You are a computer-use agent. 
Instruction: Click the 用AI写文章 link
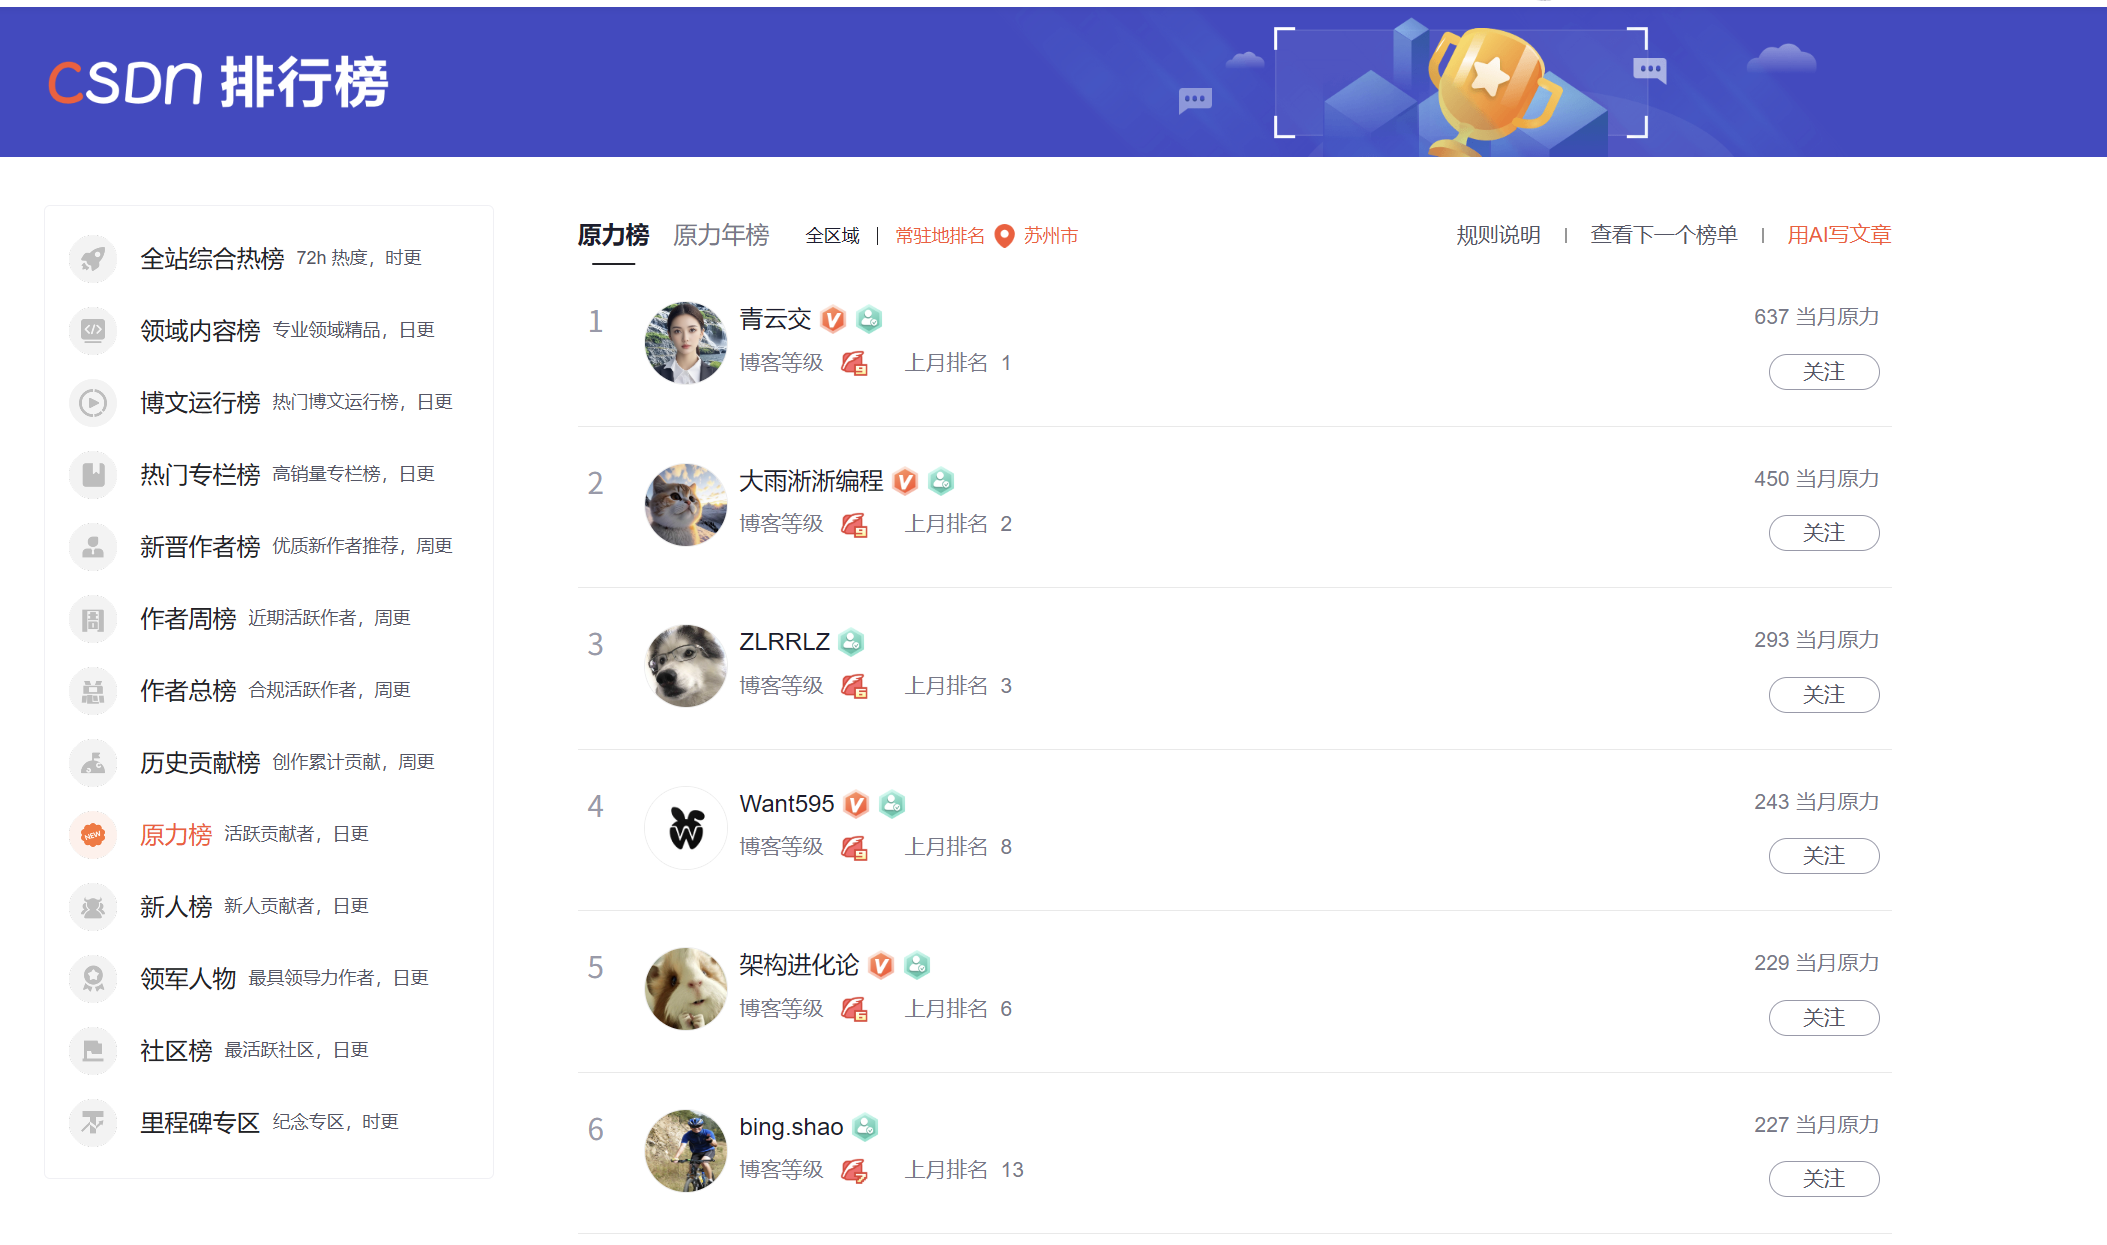click(x=1839, y=235)
